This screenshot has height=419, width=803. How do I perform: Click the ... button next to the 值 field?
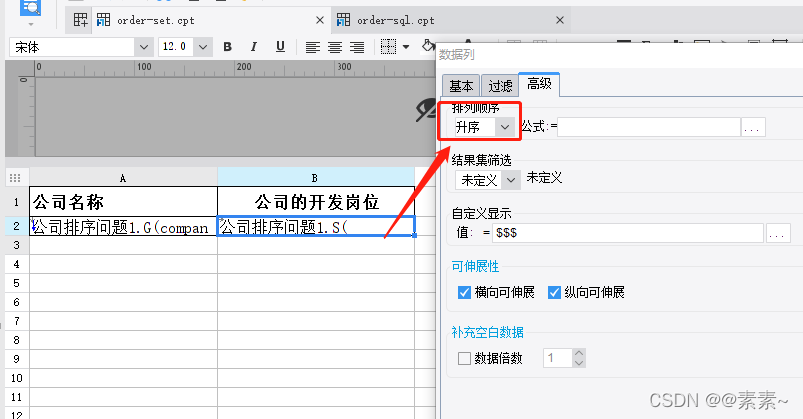click(777, 233)
